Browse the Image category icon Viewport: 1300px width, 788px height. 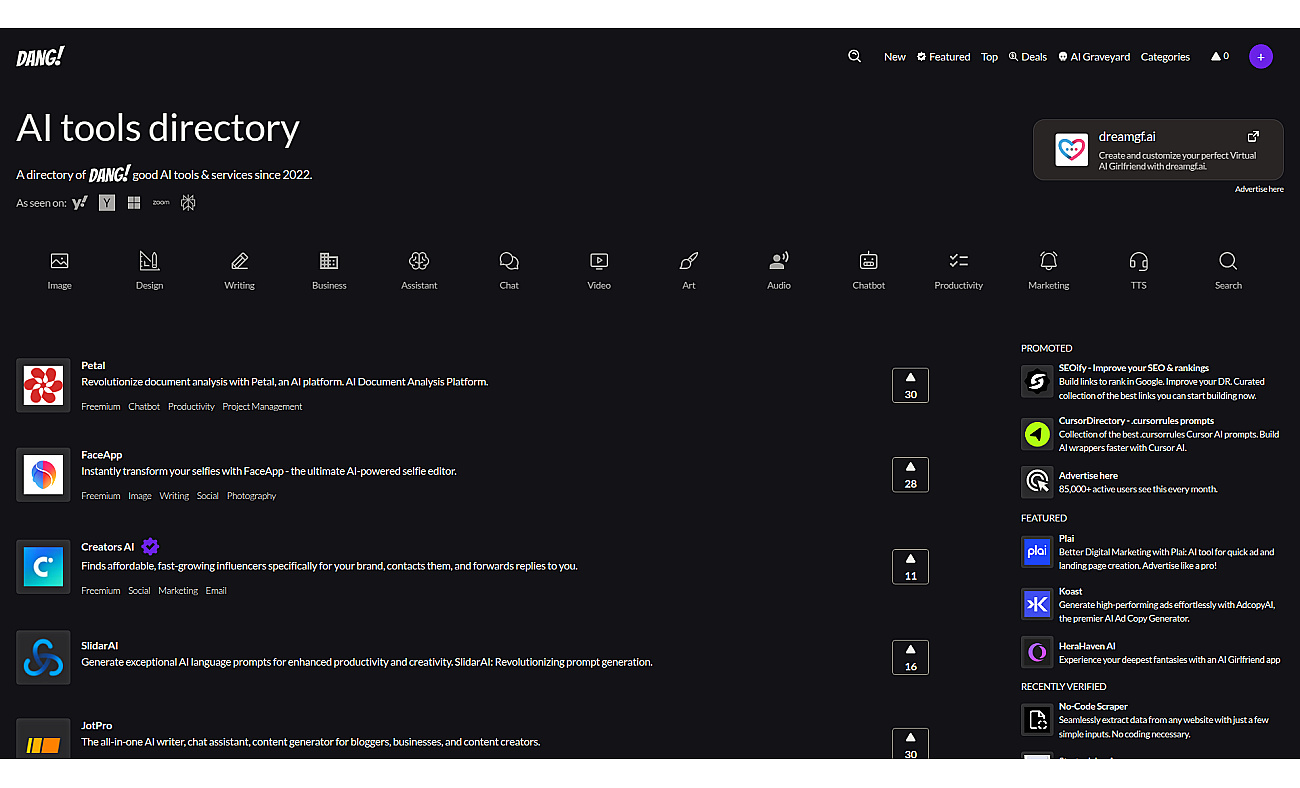coord(59,261)
